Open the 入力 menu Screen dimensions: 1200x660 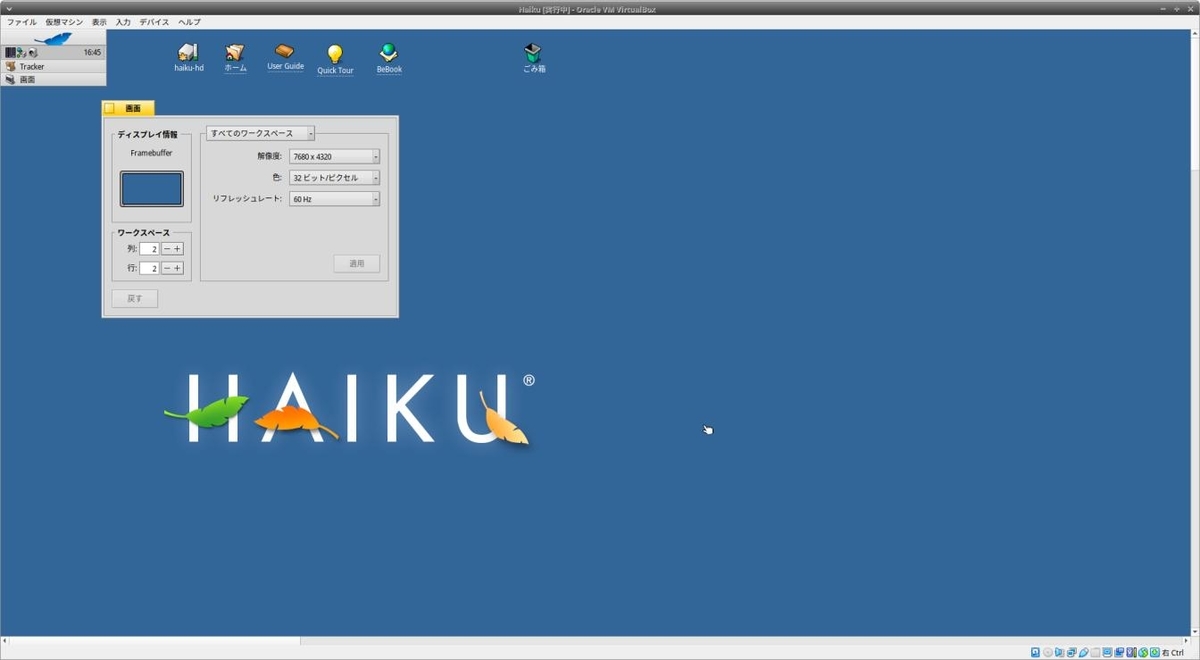123,21
